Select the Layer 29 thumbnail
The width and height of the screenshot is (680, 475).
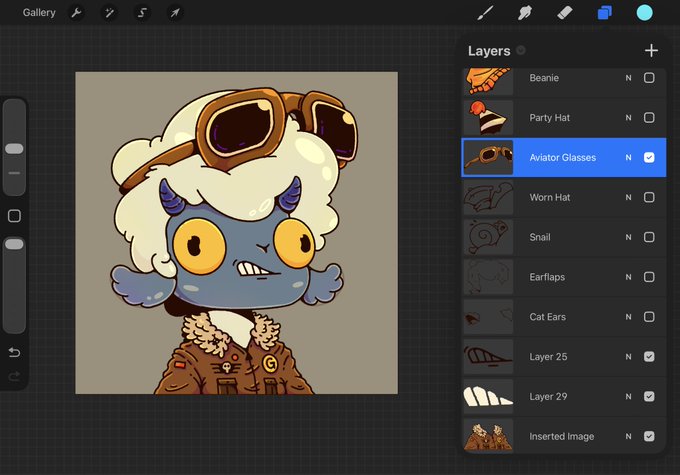pyautogui.click(x=488, y=396)
